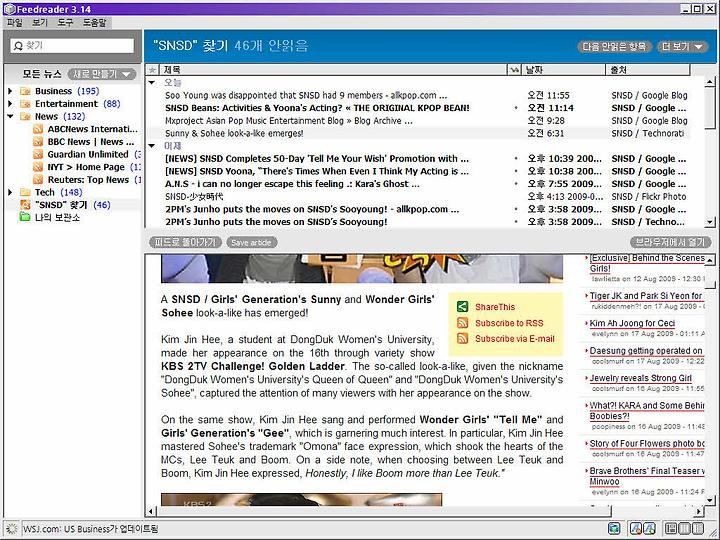This screenshot has width=720, height=540.
Task: Open the 새로 만들기 dropdown
Action: 102,74
